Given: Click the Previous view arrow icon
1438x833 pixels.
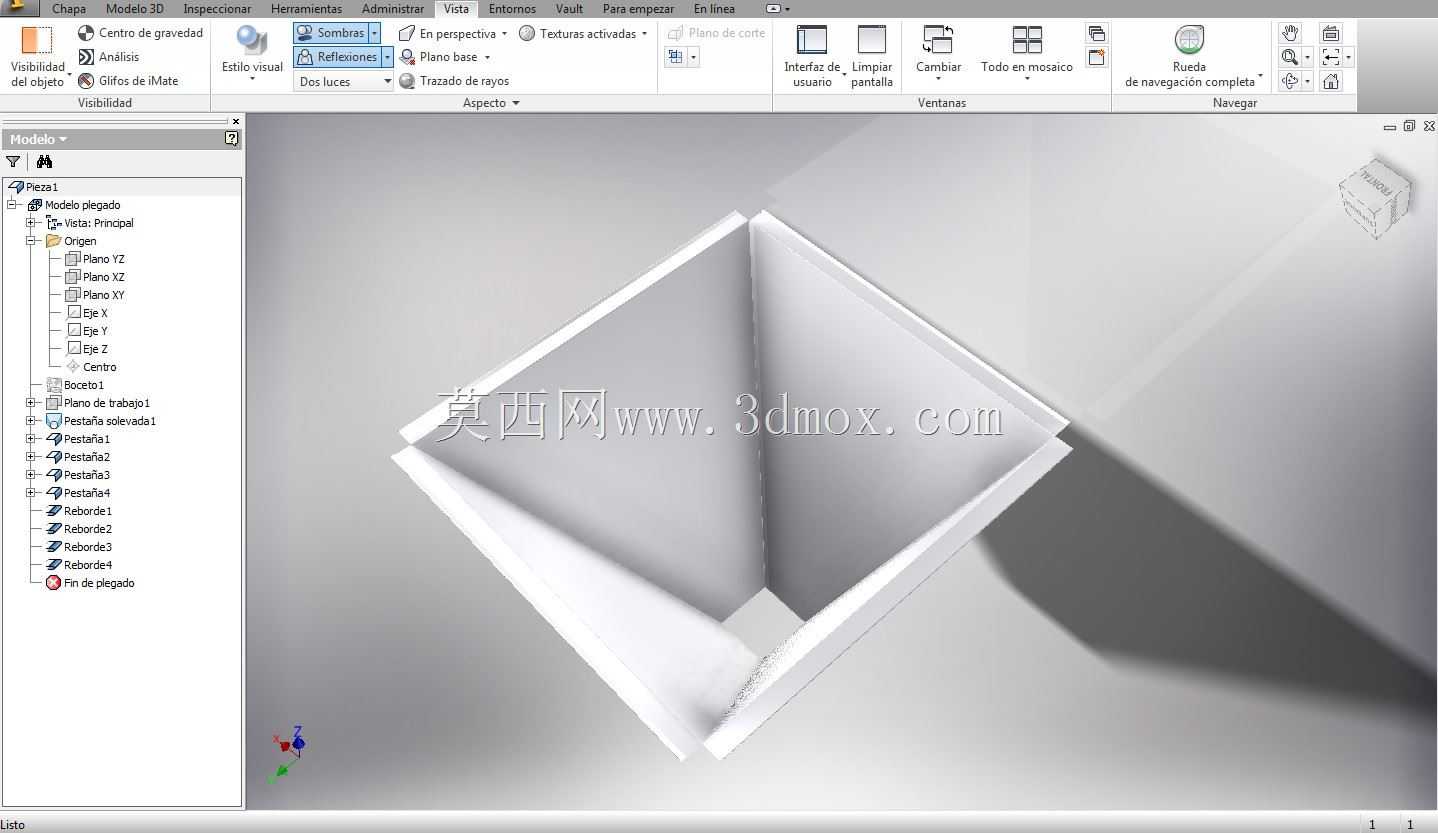Looking at the screenshot, I should pyautogui.click(x=1330, y=57).
